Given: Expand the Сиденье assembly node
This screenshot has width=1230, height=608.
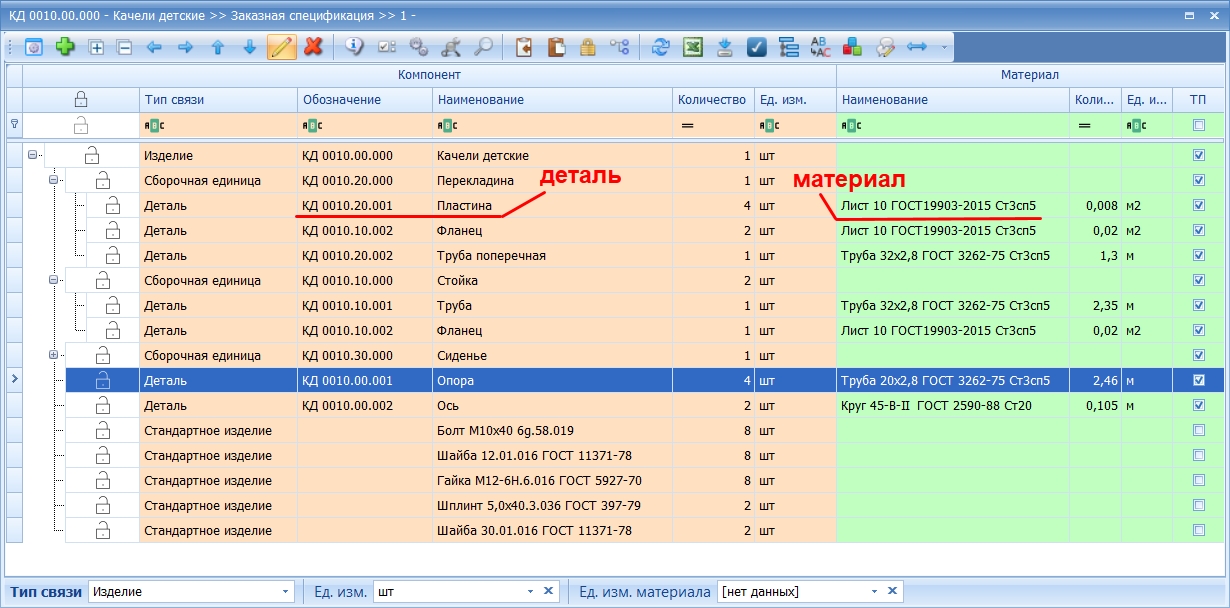Looking at the screenshot, I should pyautogui.click(x=53, y=355).
